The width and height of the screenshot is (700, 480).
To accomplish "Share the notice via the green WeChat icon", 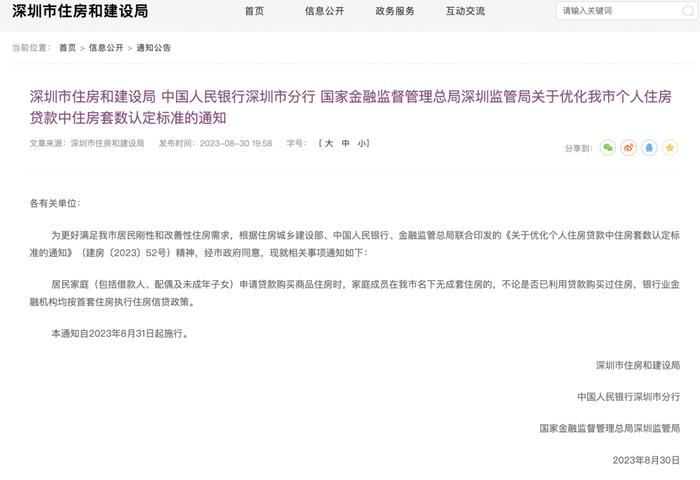I will point(608,148).
